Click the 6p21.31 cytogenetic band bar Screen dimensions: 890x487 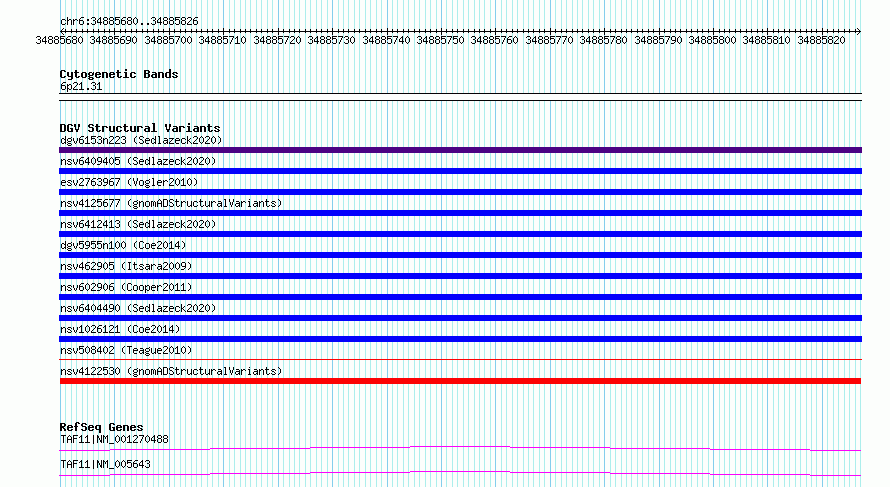pos(460,97)
